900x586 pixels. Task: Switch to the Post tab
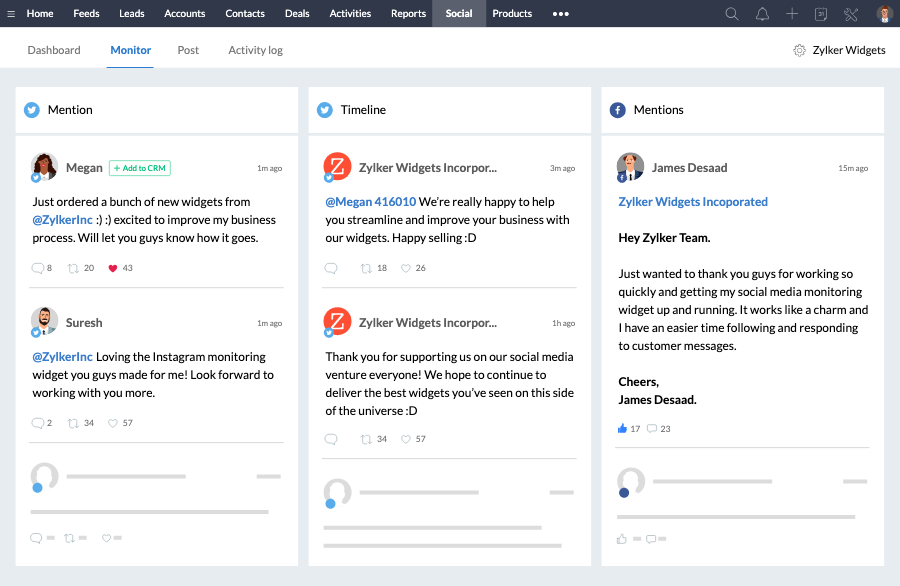188,50
